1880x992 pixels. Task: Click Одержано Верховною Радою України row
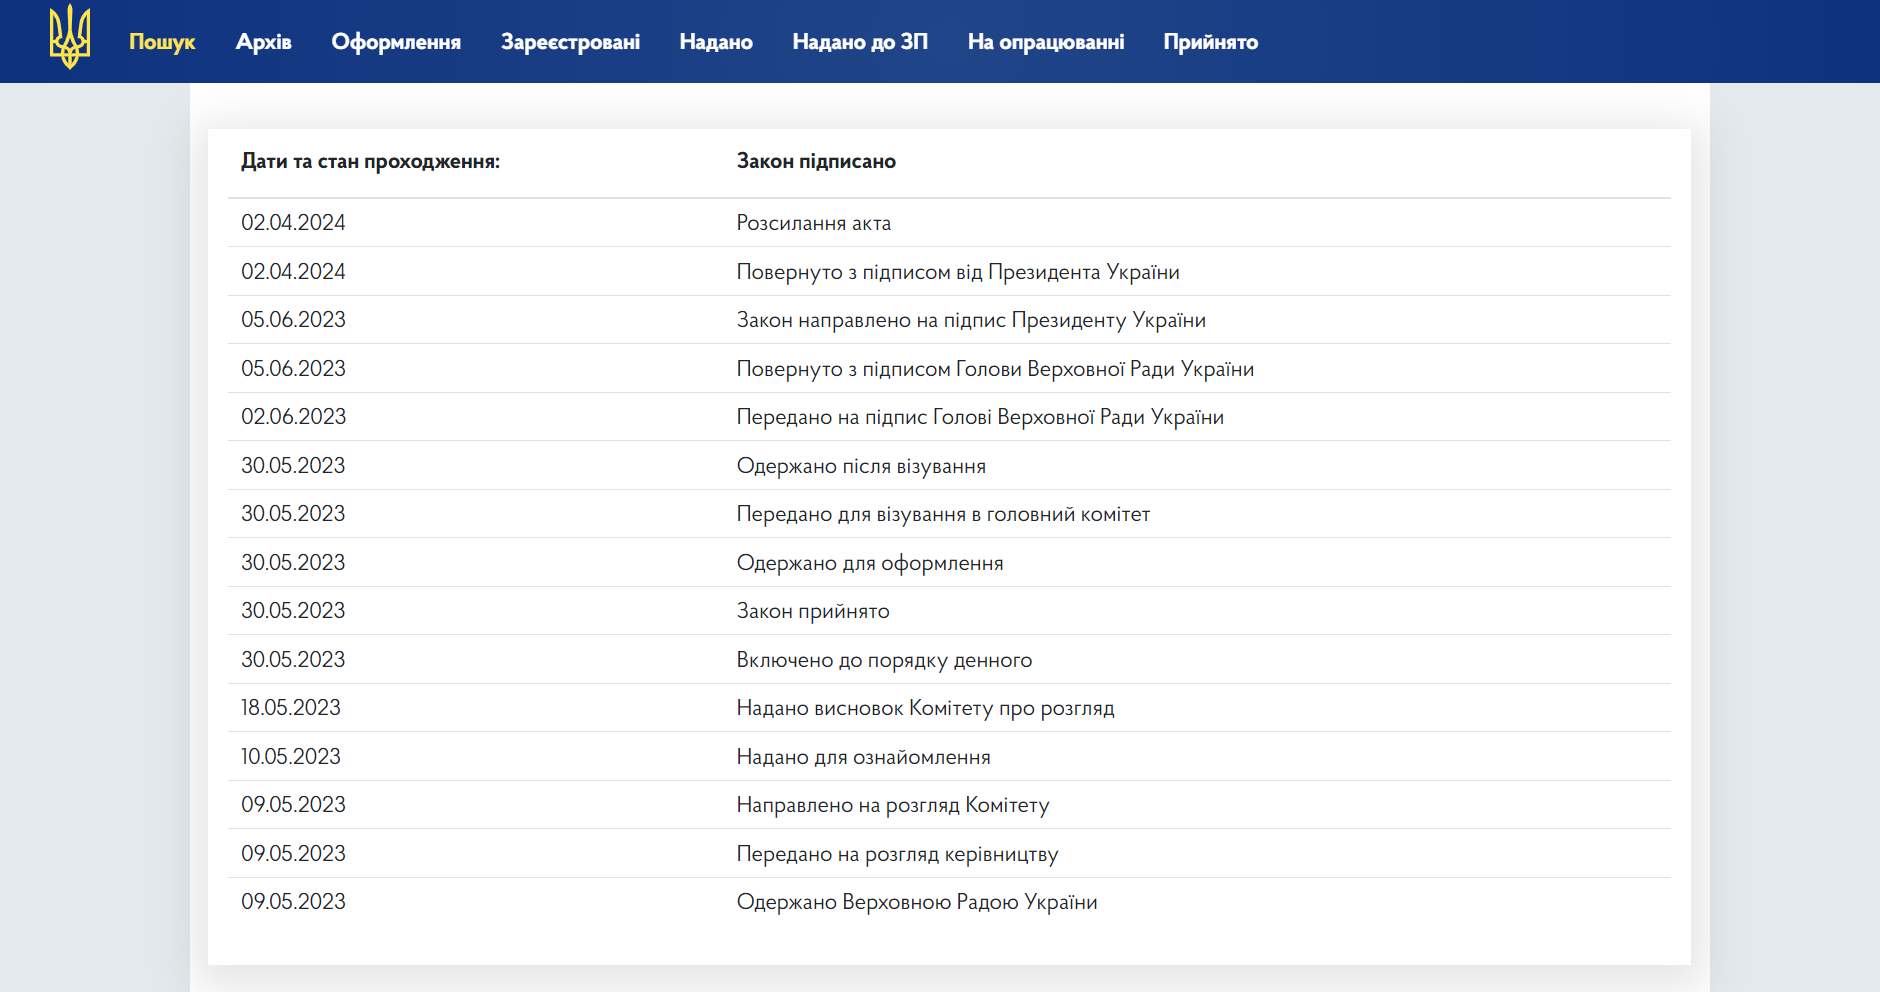tap(917, 902)
